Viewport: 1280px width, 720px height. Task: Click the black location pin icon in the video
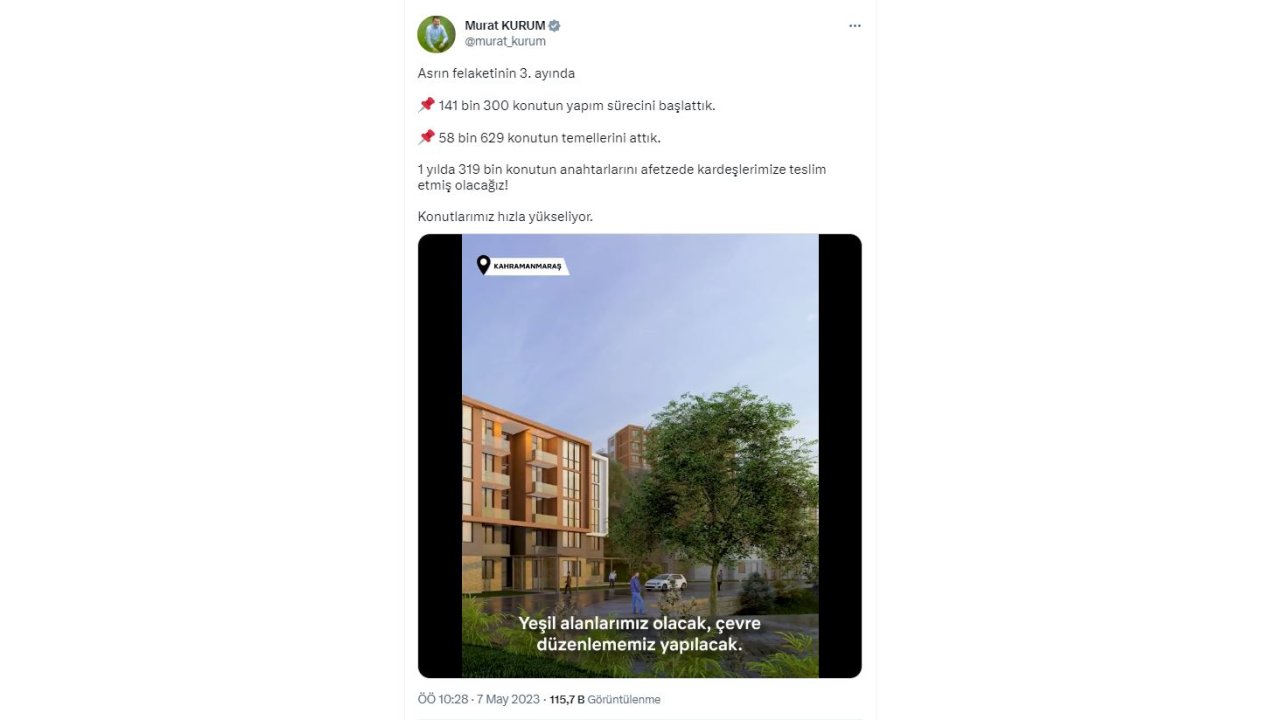484,265
